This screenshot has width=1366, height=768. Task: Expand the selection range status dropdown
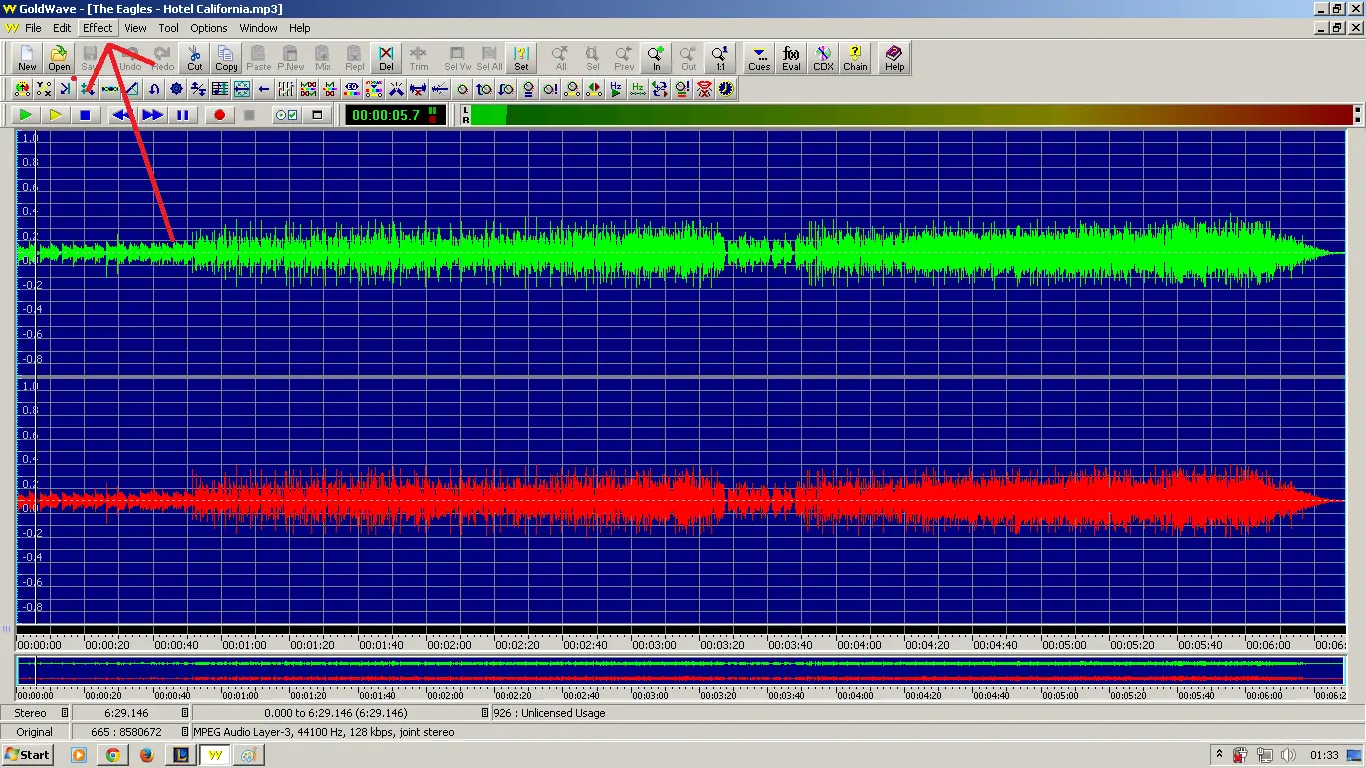point(484,713)
